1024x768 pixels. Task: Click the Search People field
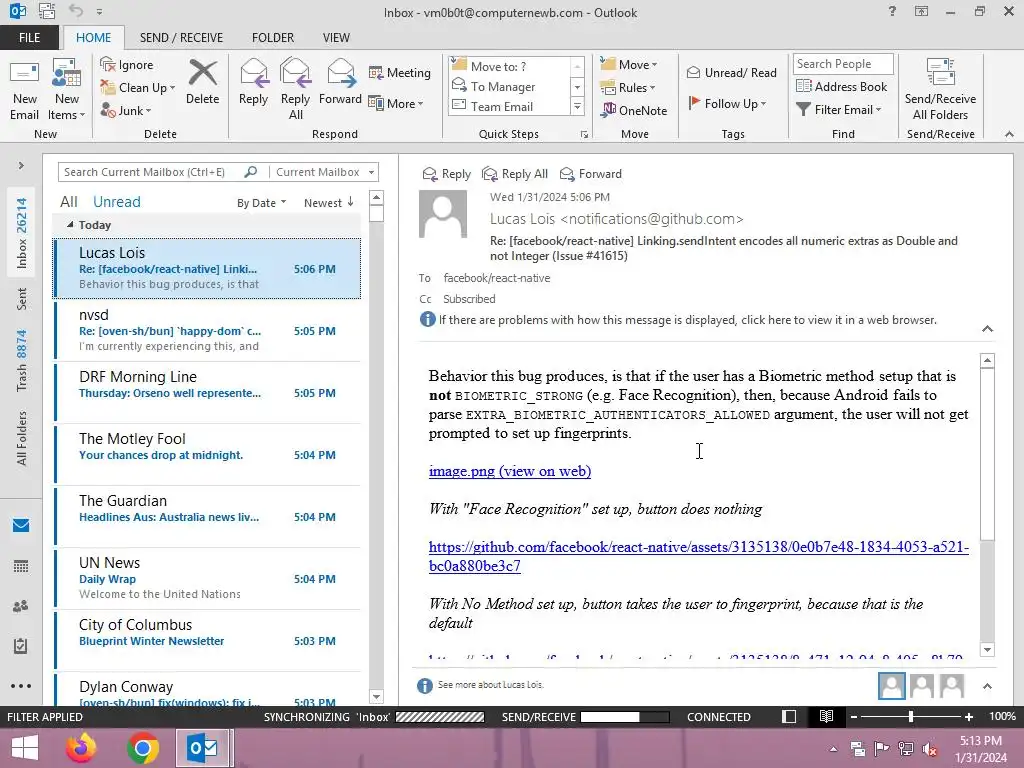tap(842, 63)
